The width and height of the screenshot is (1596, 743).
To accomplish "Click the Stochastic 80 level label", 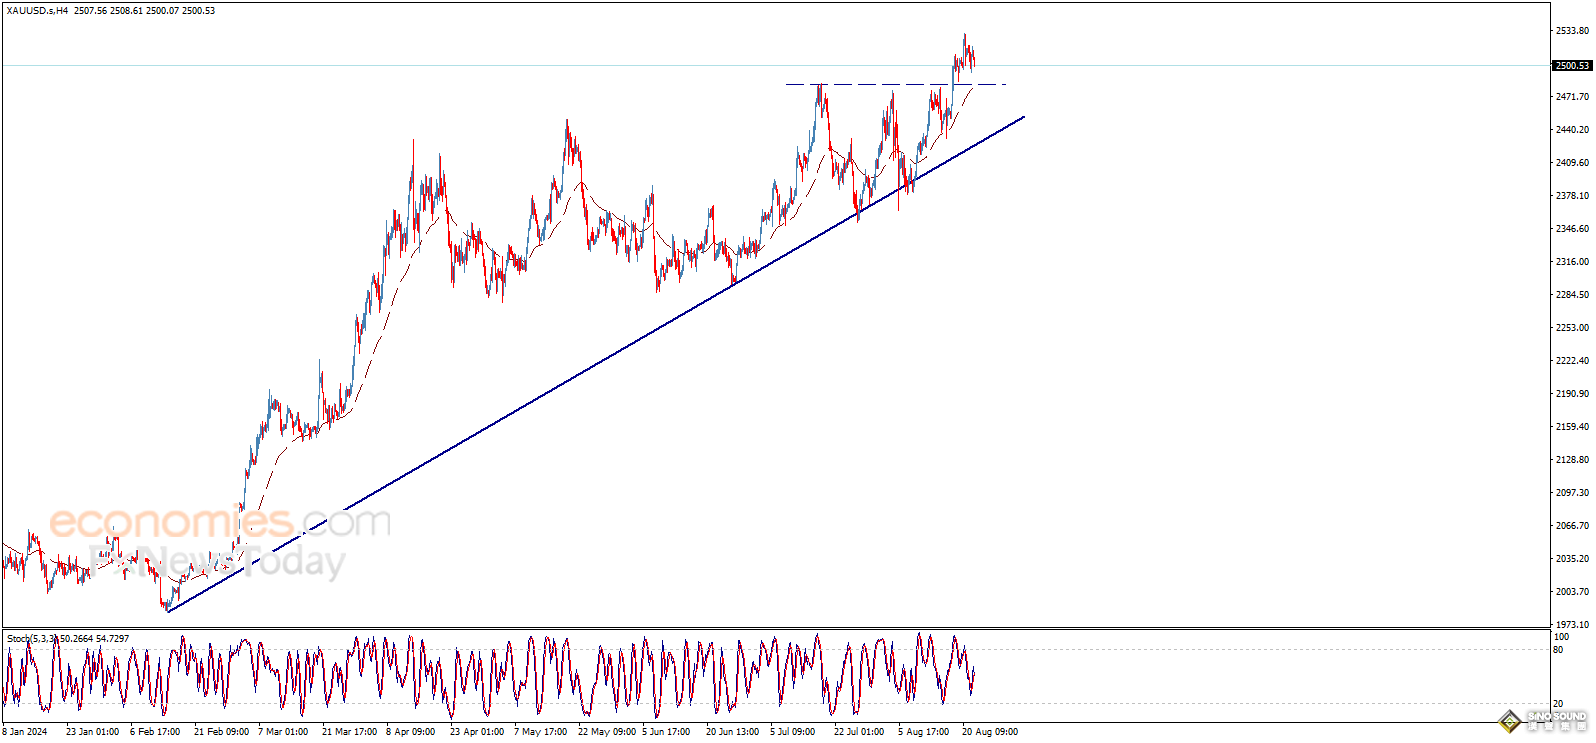I will coord(1559,650).
